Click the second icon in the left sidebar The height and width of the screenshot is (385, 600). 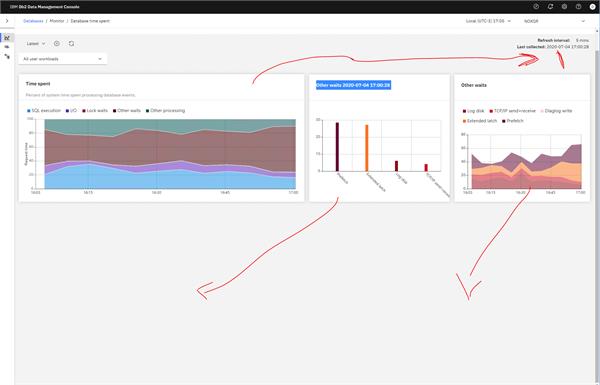7,47
